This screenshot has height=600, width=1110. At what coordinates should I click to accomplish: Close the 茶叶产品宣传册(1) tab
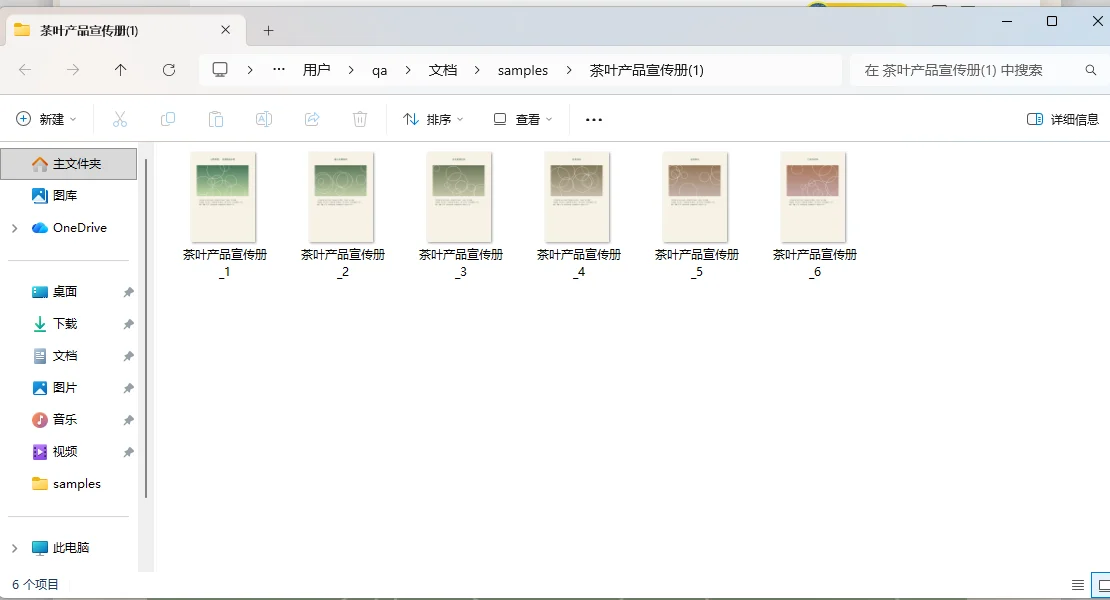(225, 30)
